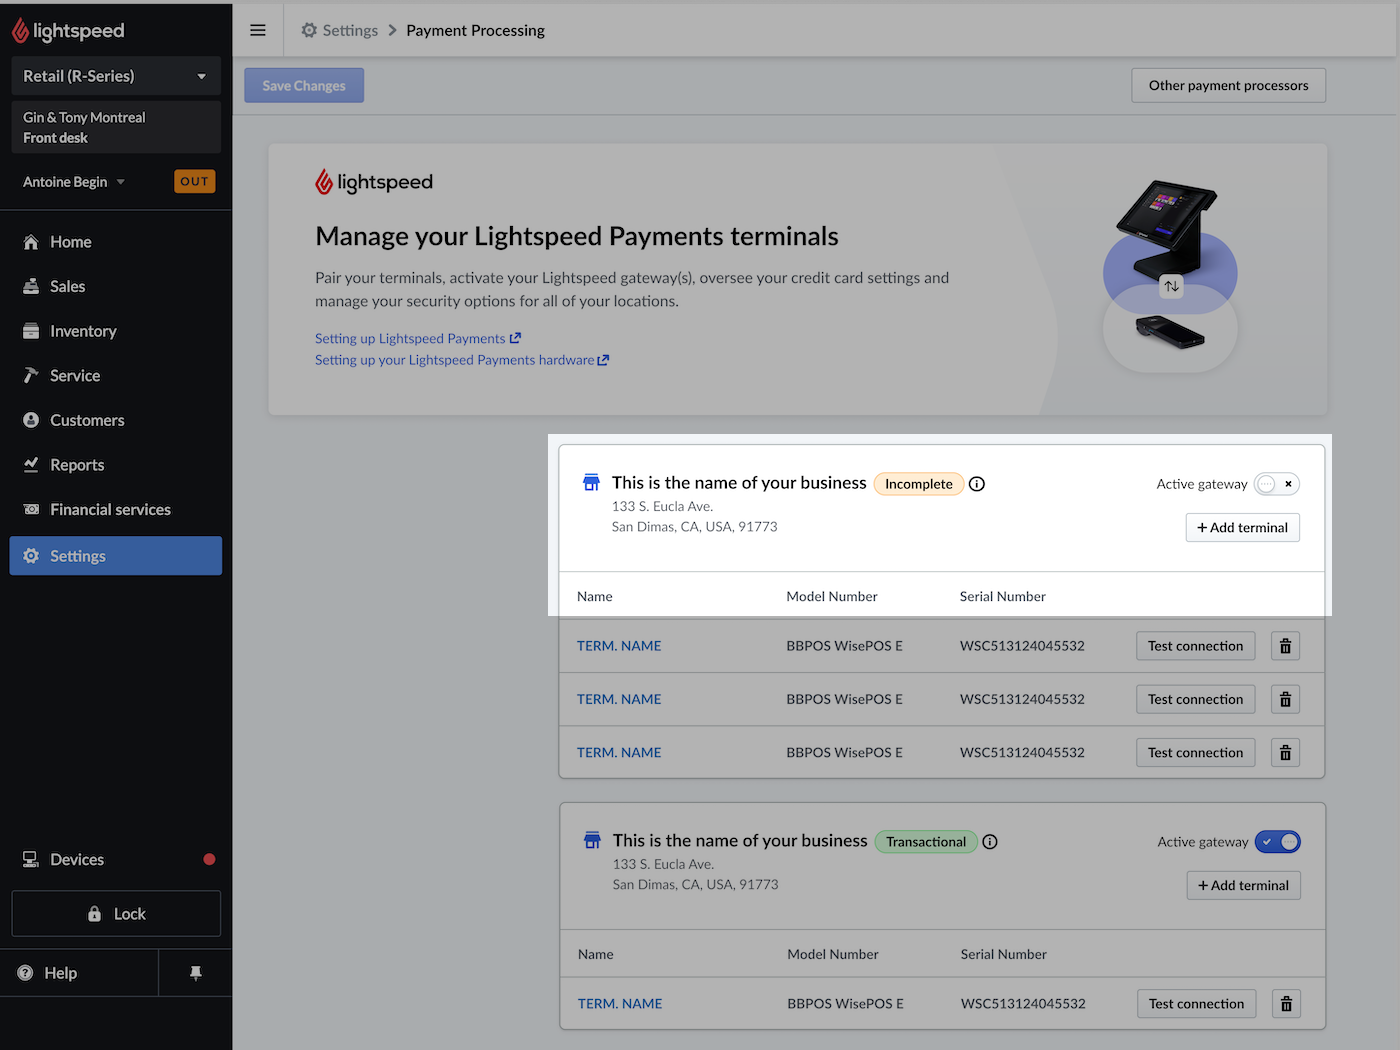The width and height of the screenshot is (1400, 1050).
Task: Open the Sales section
Action: coord(116,286)
